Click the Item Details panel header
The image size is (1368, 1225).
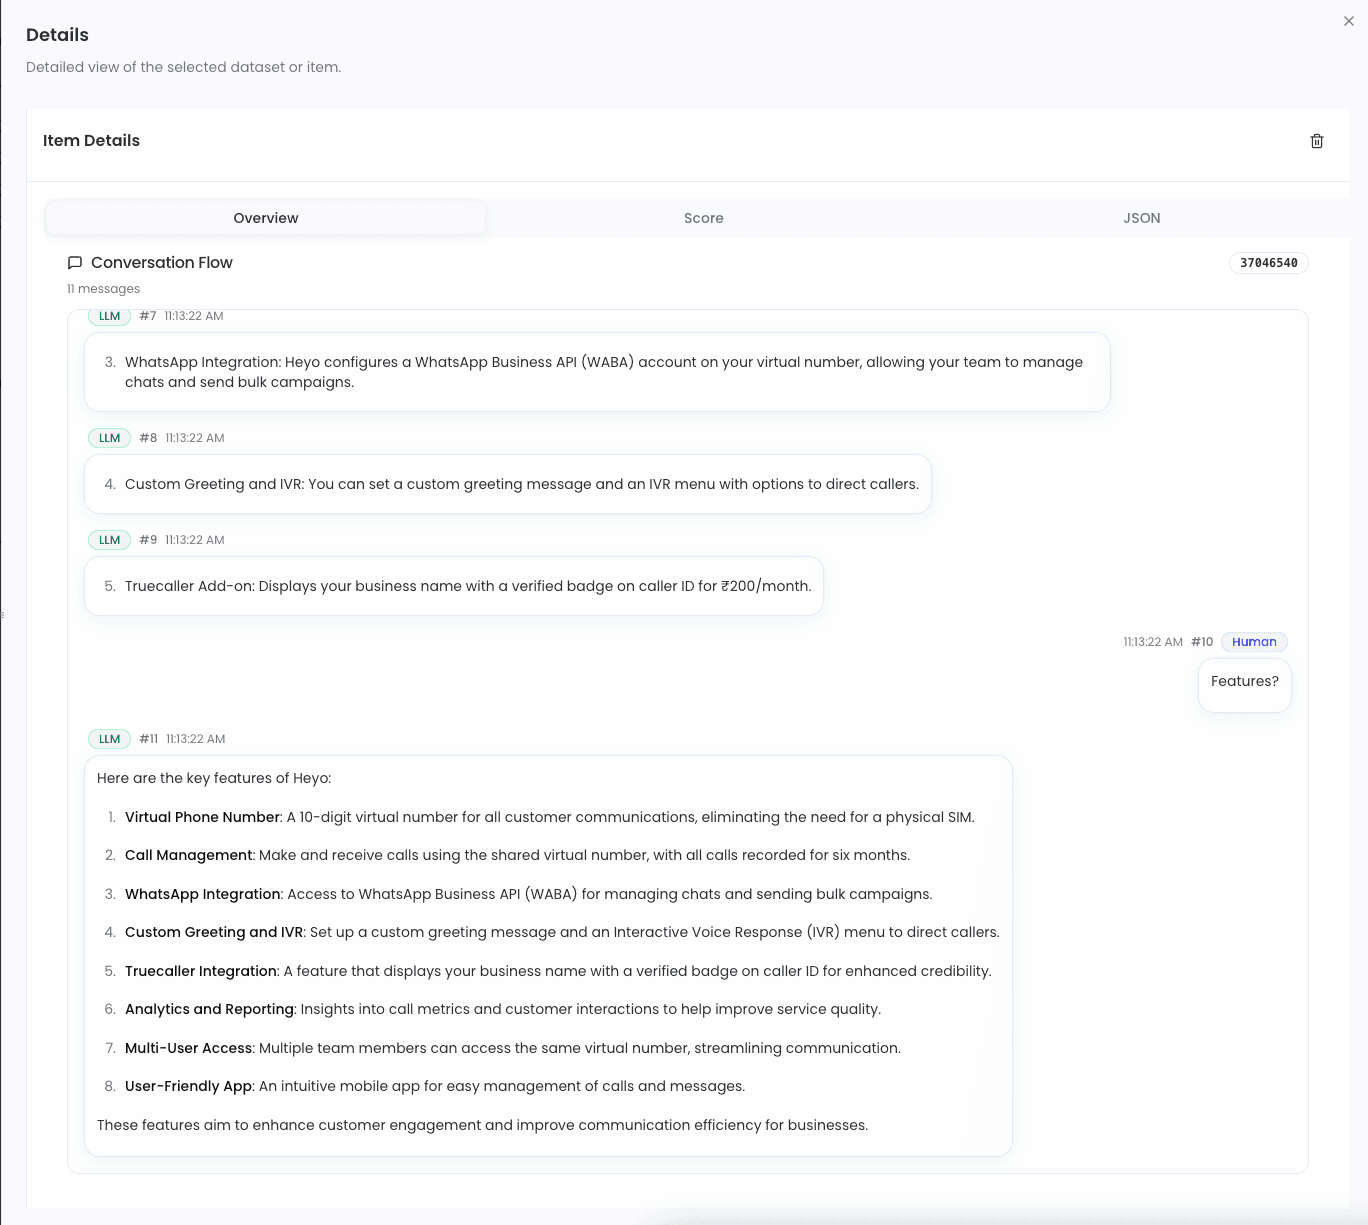tap(91, 140)
